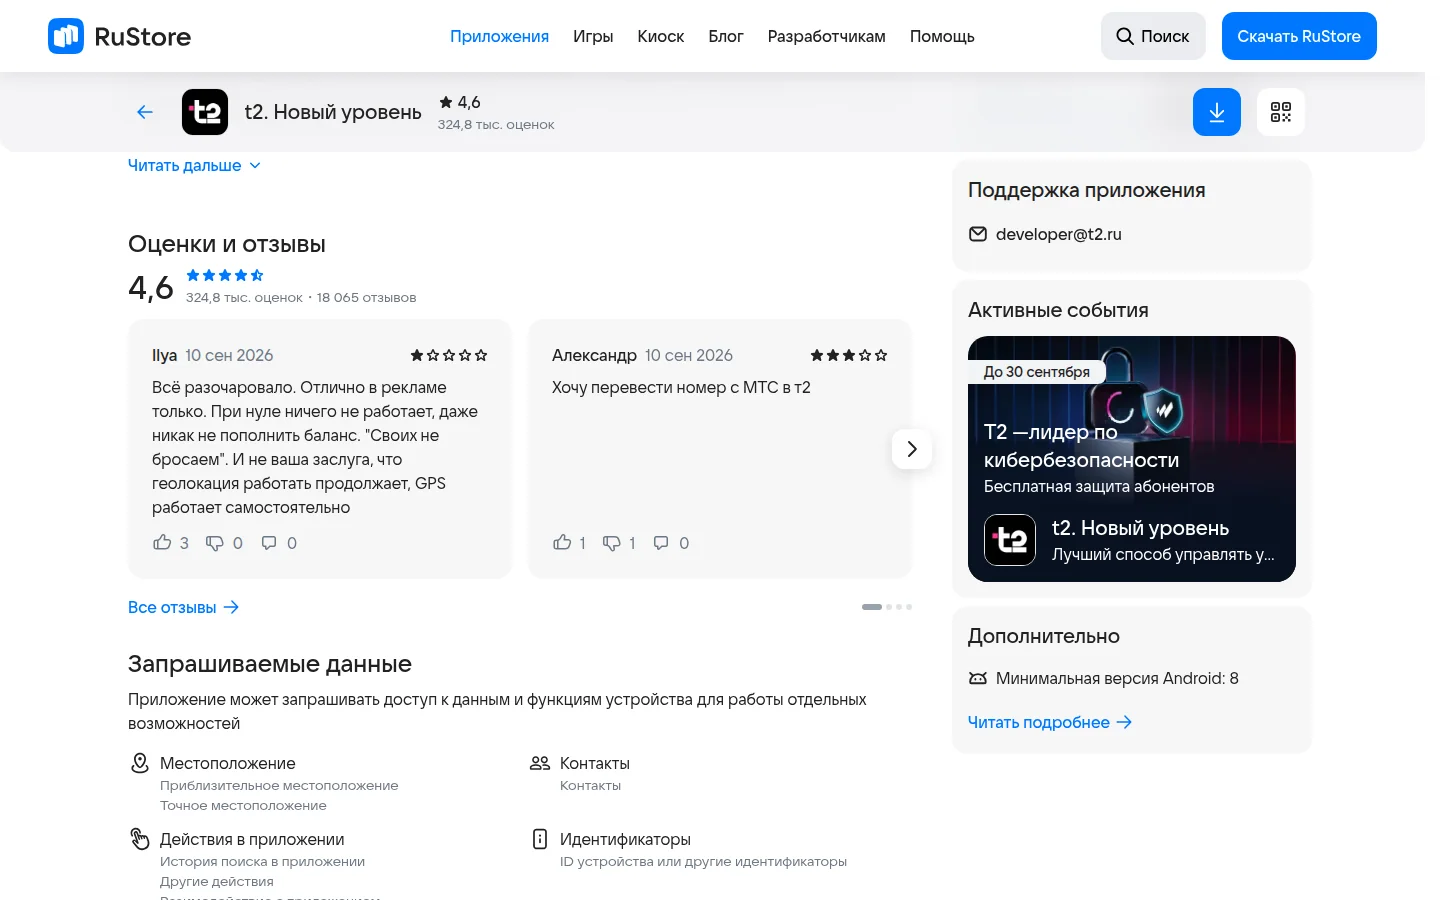This screenshot has width=1440, height=900.
Task: Select the Минимальная версия Android: 8 text
Action: 1117,678
